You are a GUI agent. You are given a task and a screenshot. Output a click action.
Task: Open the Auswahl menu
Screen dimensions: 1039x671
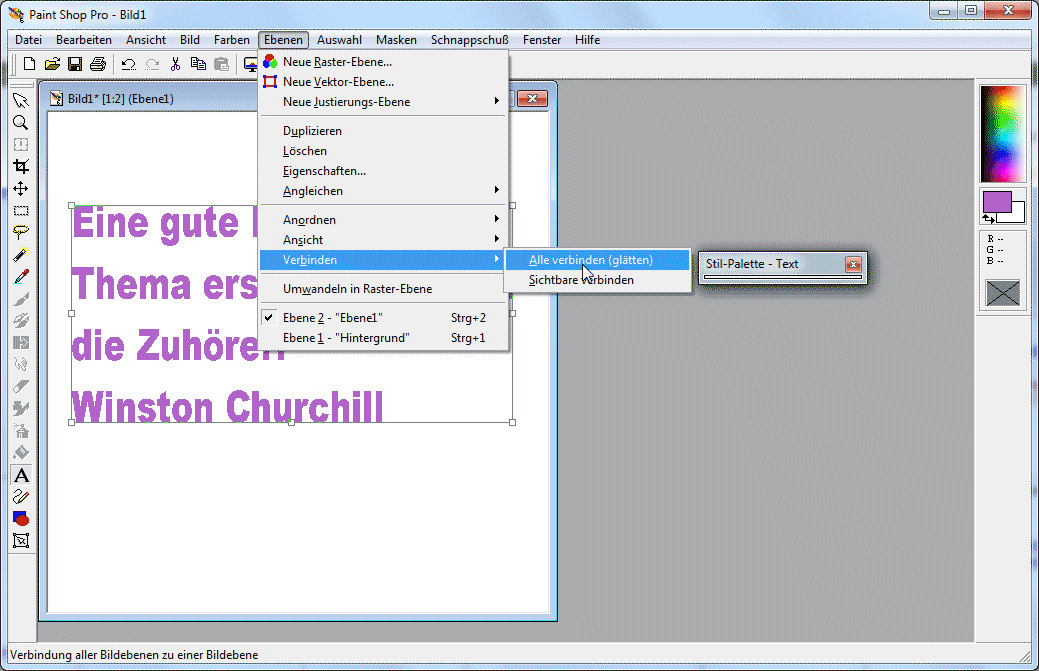tap(339, 40)
